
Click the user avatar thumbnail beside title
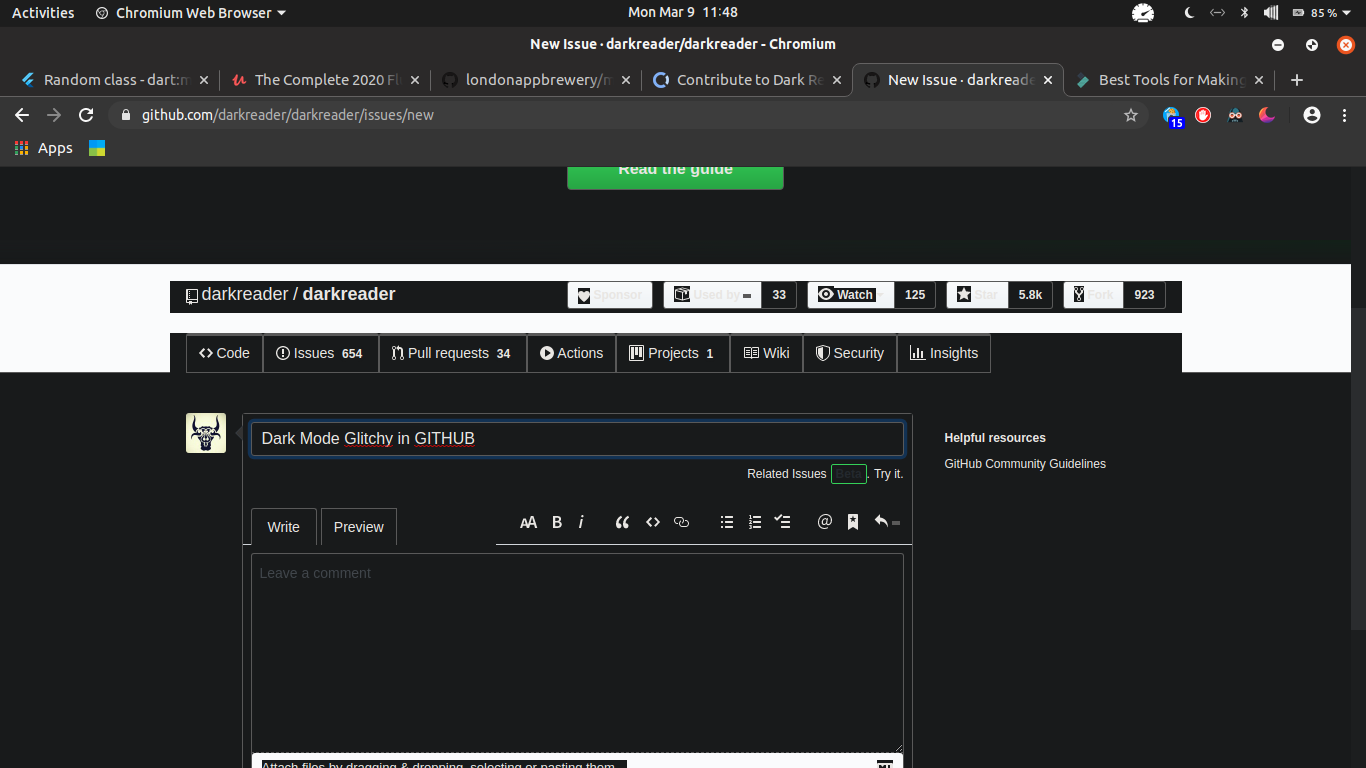point(206,433)
